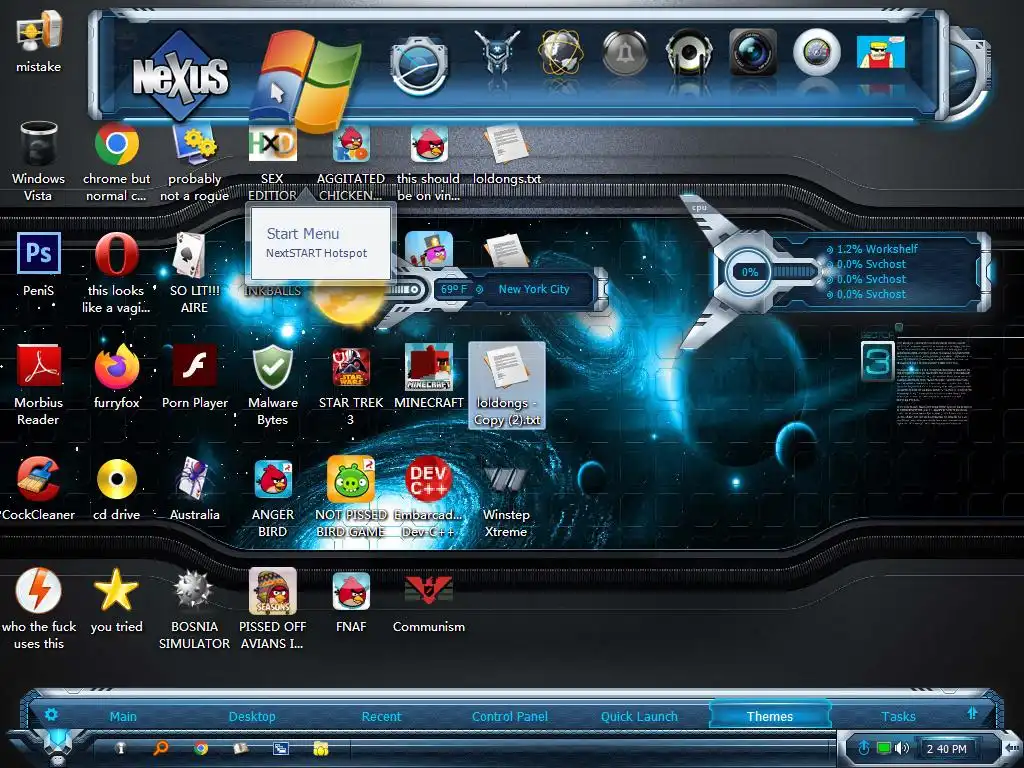Open the blue clock gauge dock icon
The height and width of the screenshot is (768, 1024).
pyautogui.click(x=419, y=66)
